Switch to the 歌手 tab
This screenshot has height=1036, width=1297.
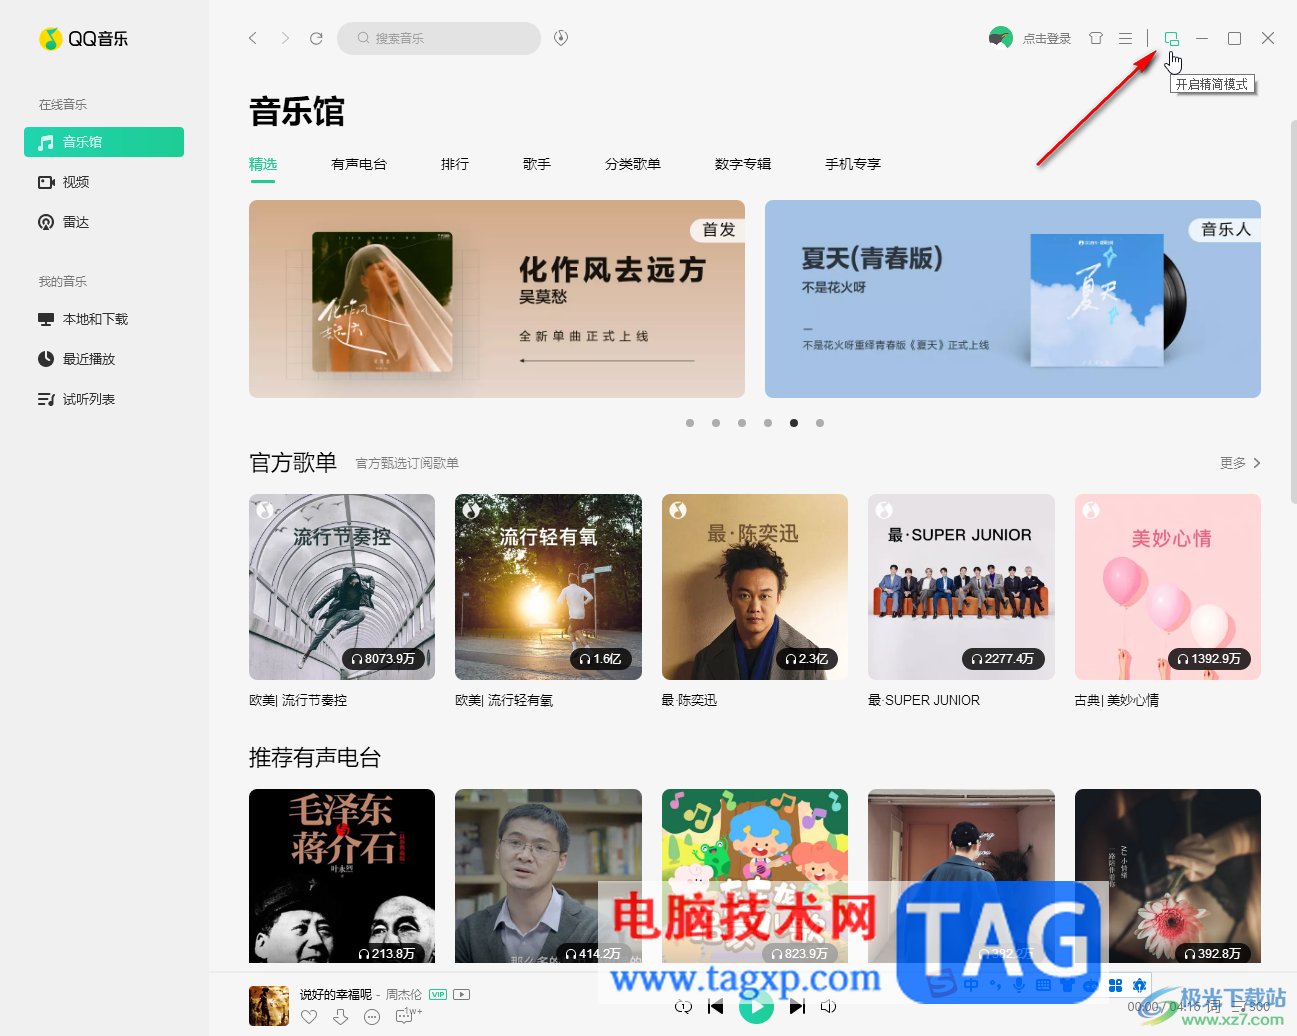click(x=537, y=164)
